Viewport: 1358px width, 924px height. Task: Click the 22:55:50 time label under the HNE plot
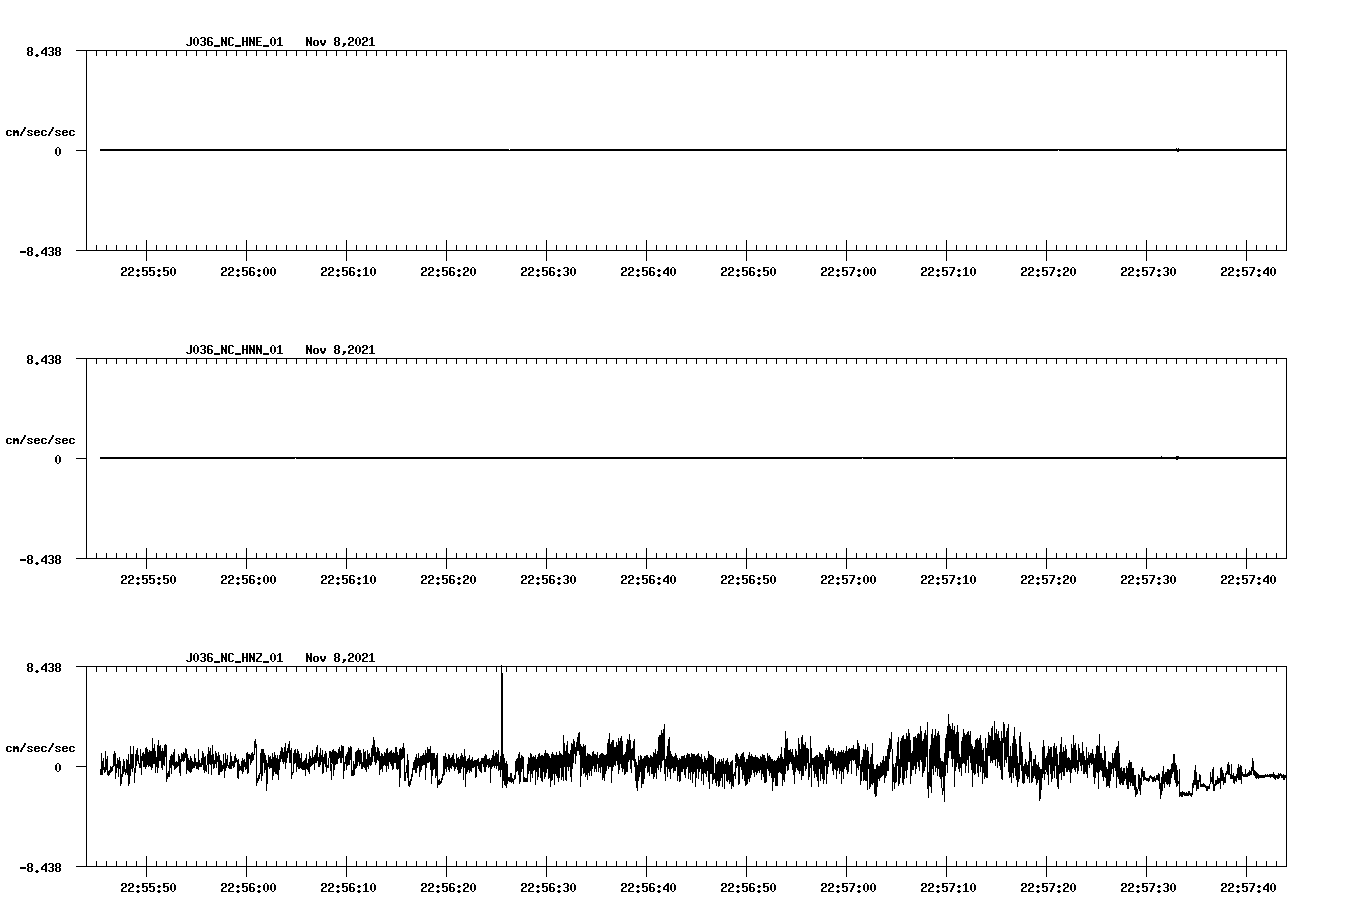[148, 272]
